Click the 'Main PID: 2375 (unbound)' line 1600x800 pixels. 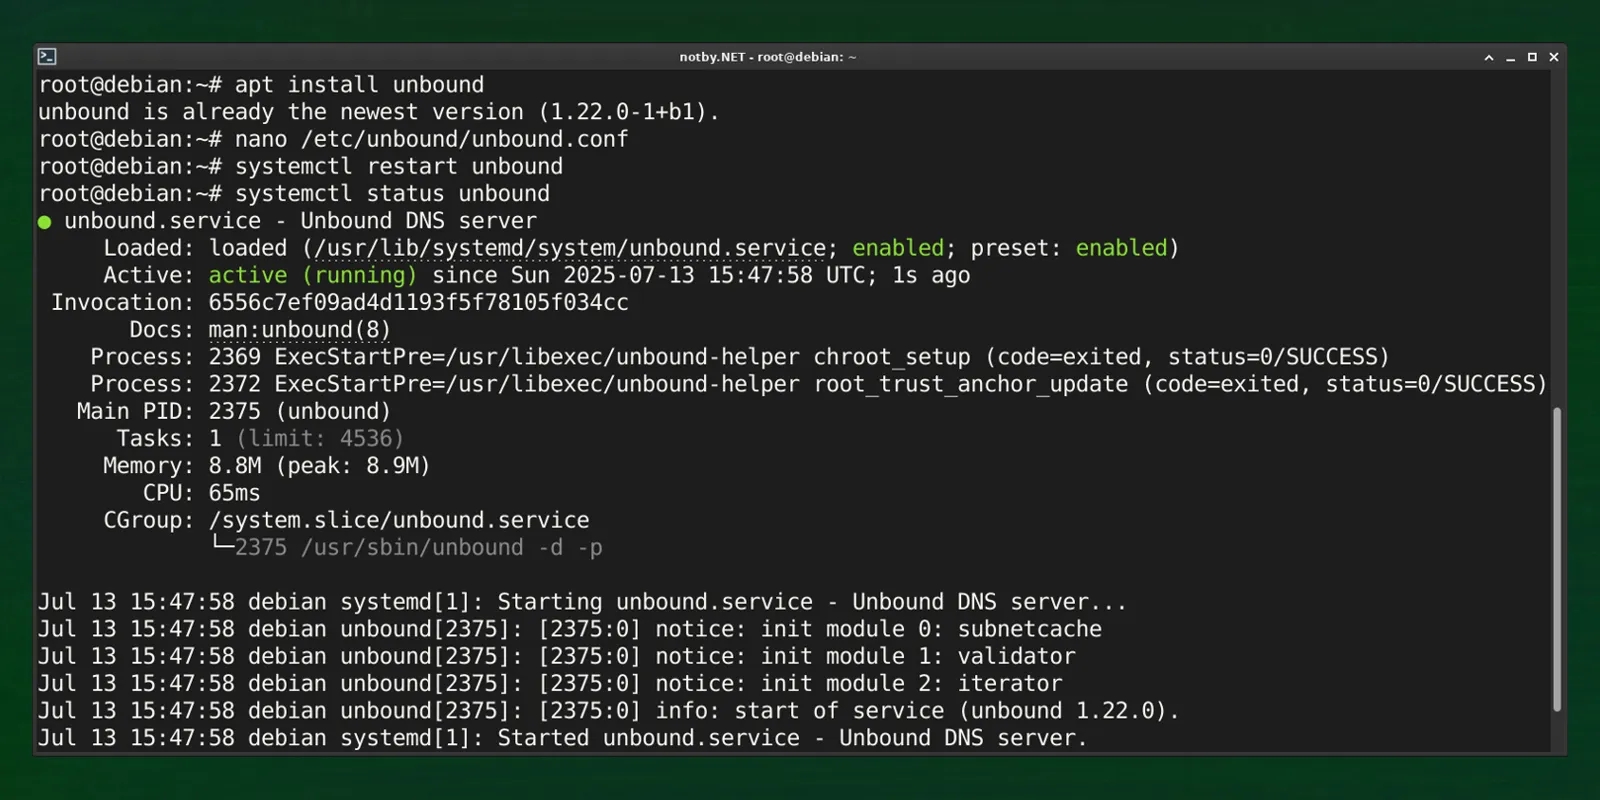pos(234,411)
